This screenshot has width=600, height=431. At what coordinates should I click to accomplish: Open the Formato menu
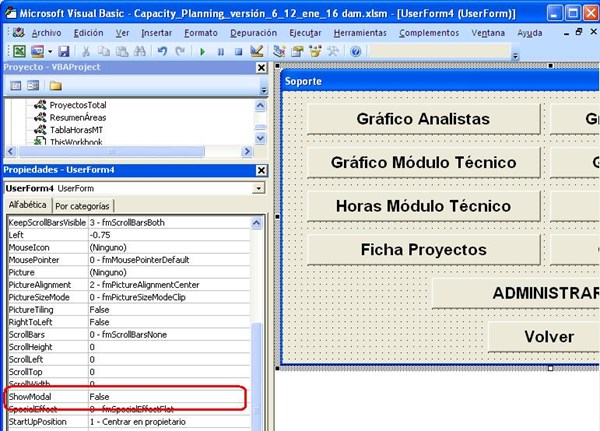(201, 33)
